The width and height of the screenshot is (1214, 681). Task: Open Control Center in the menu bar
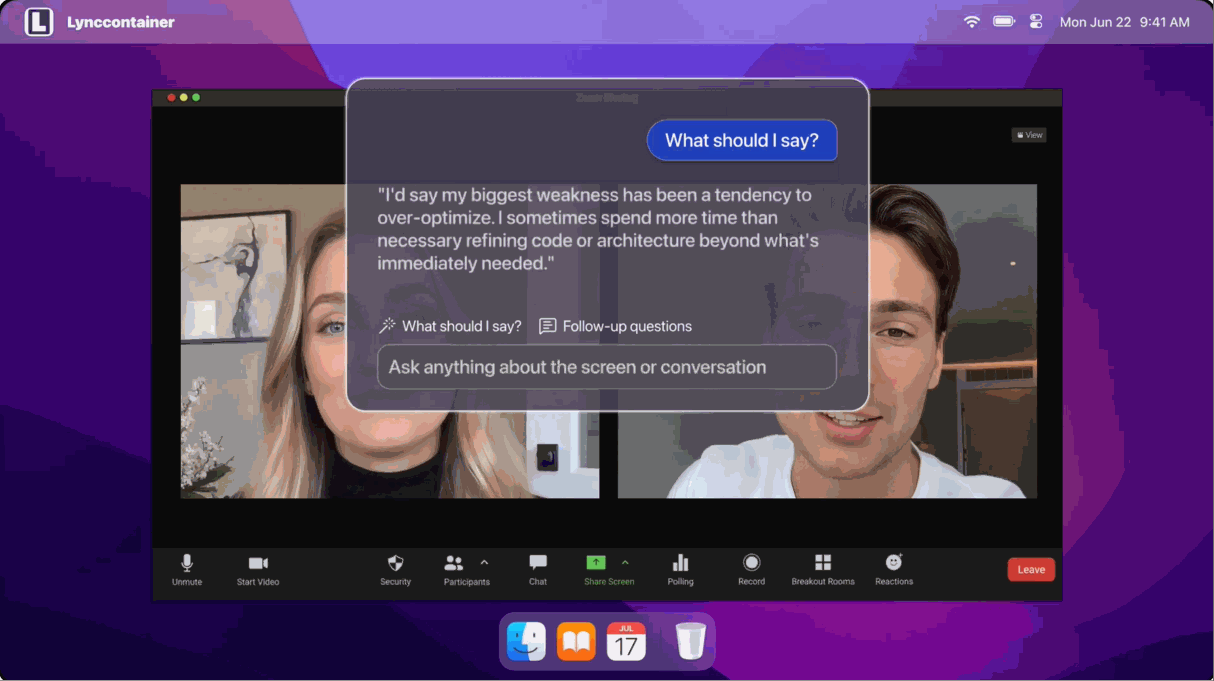(x=1036, y=22)
